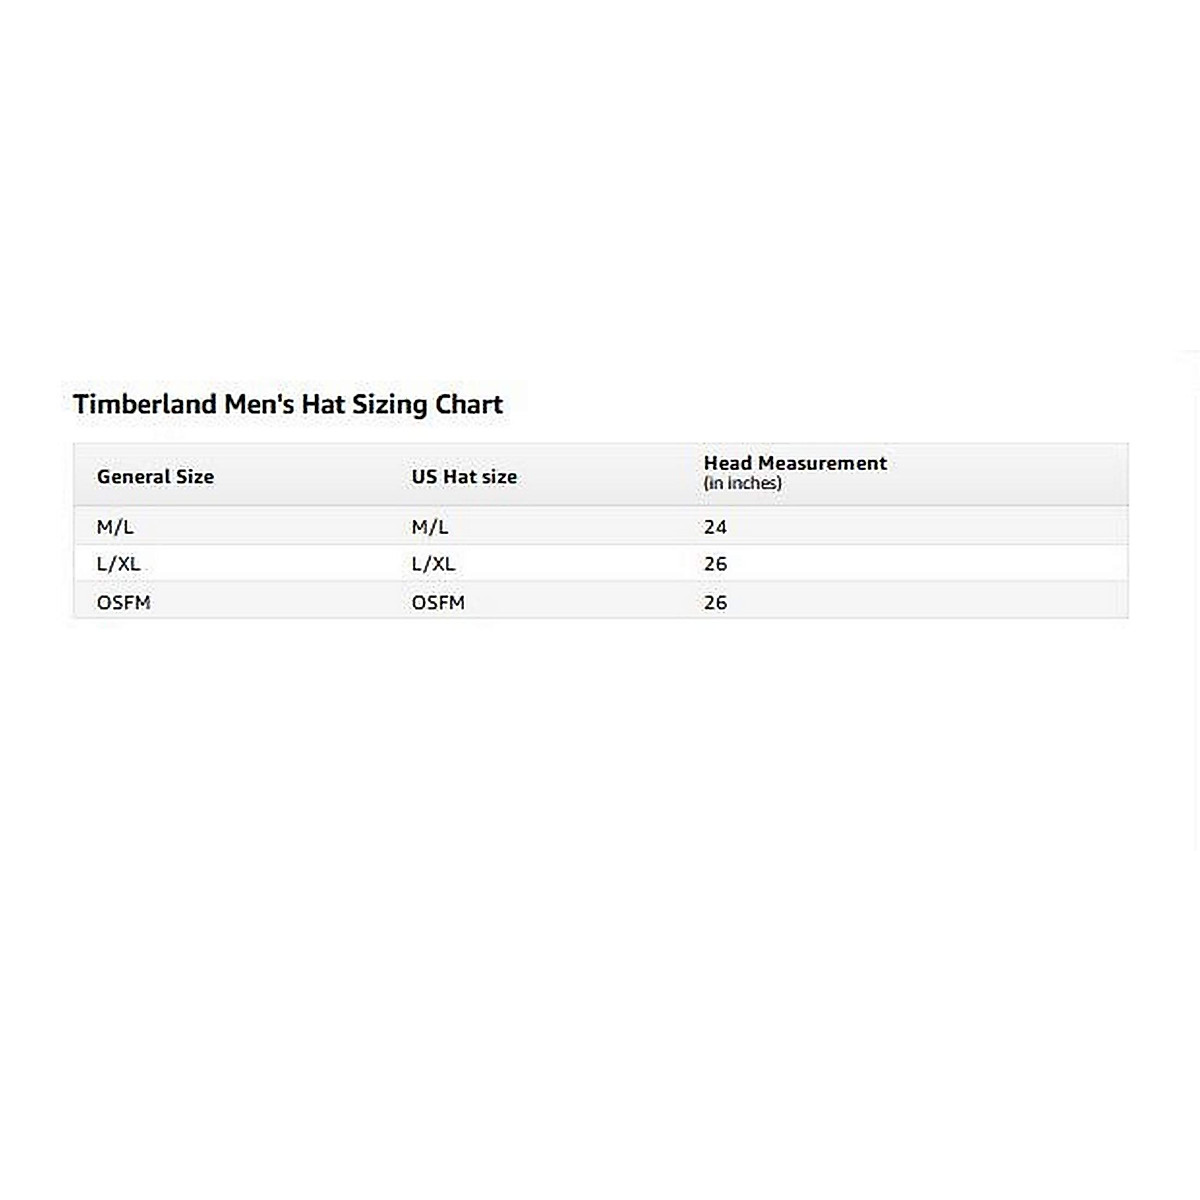1200x1200 pixels.
Task: Click OSFM under US Hat size
Action: click(x=438, y=603)
